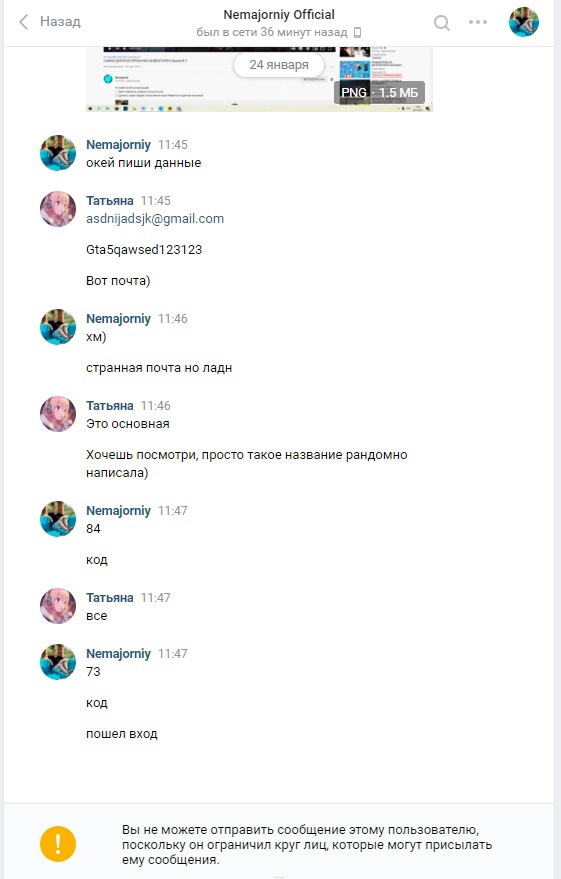561x879 pixels.
Task: Click Nemajorniy avatar beside 84 код
Action: [58, 519]
